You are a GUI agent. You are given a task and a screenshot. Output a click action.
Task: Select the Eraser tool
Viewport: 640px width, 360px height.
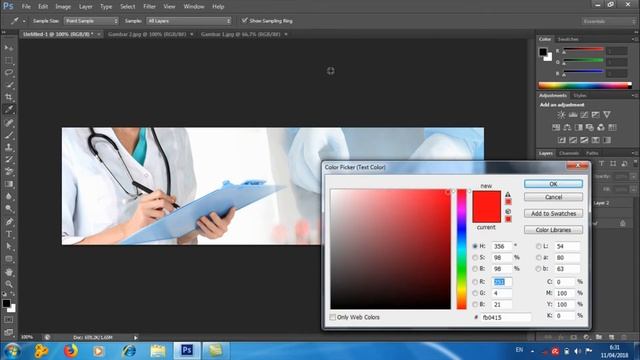9,171
